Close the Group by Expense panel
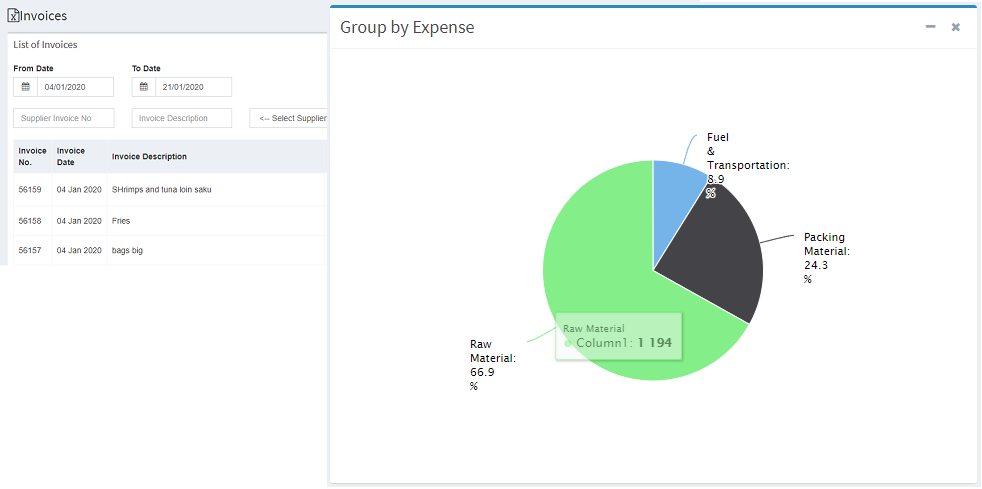982x489 pixels. [955, 27]
